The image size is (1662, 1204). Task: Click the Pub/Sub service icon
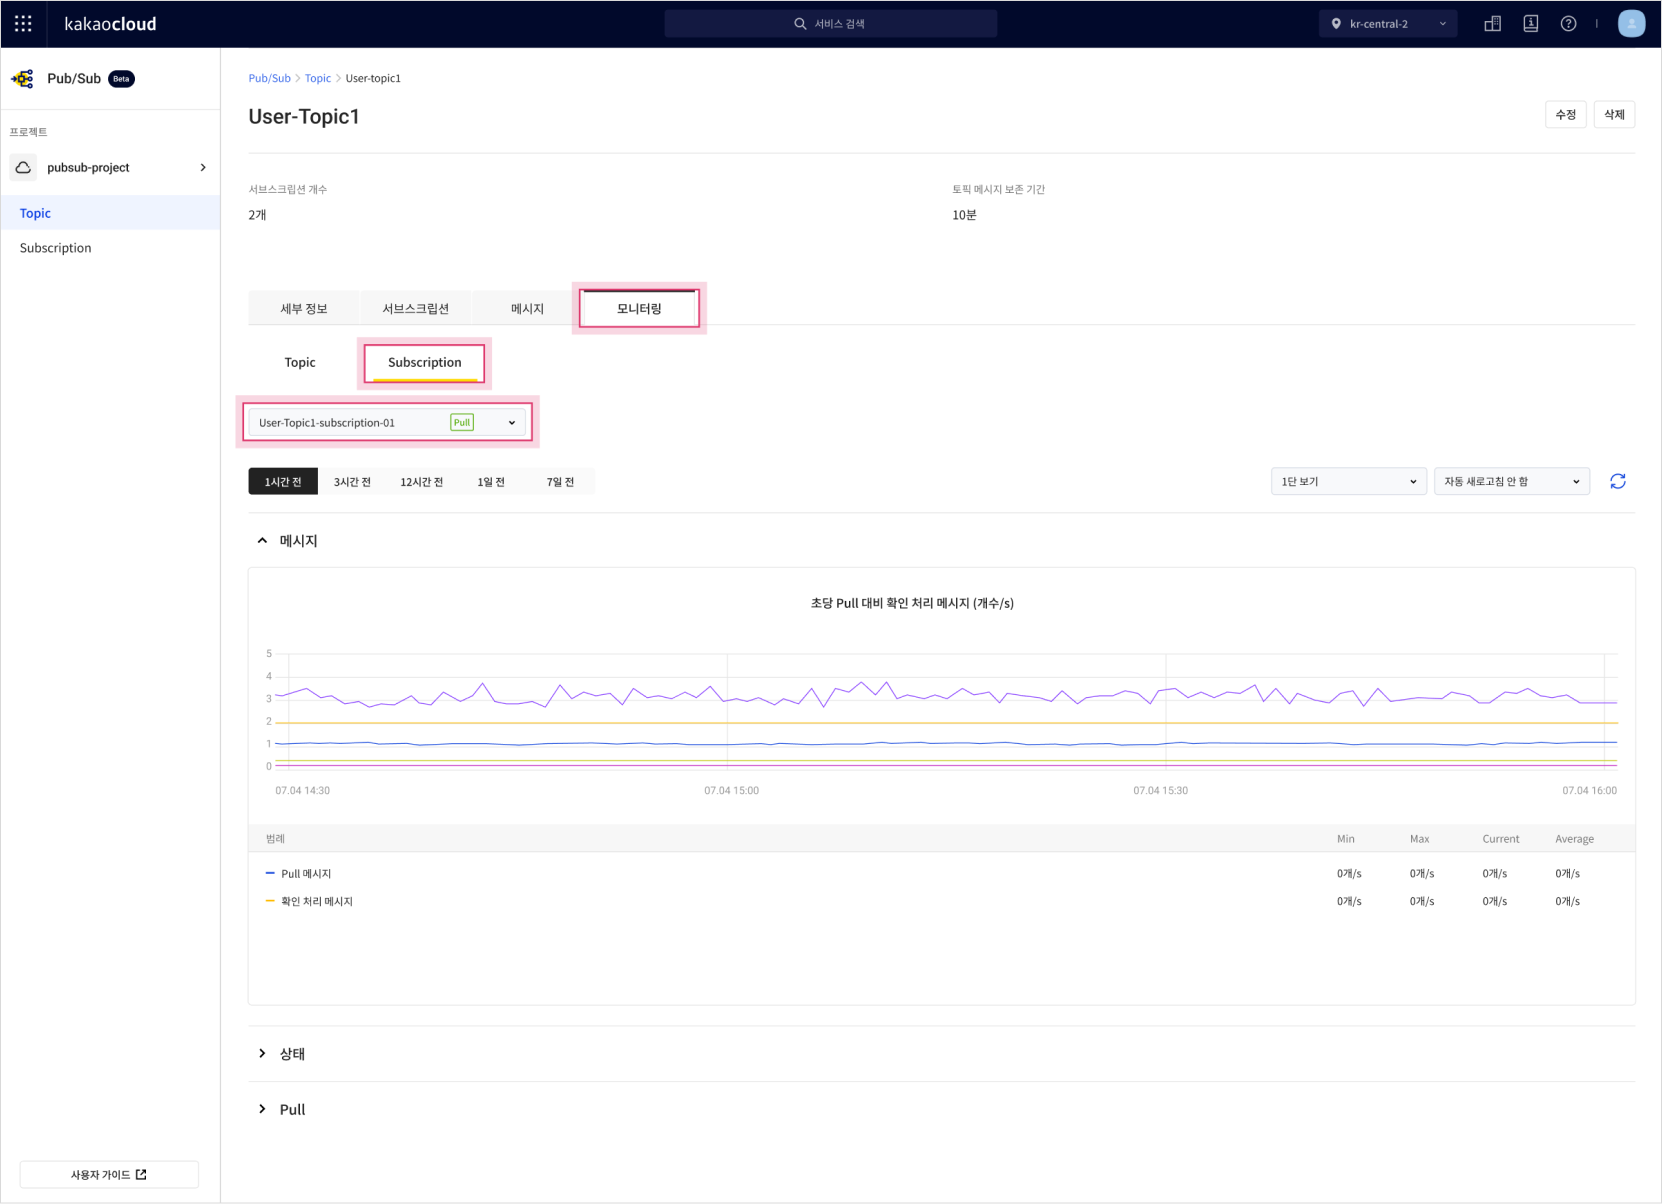click(22, 79)
